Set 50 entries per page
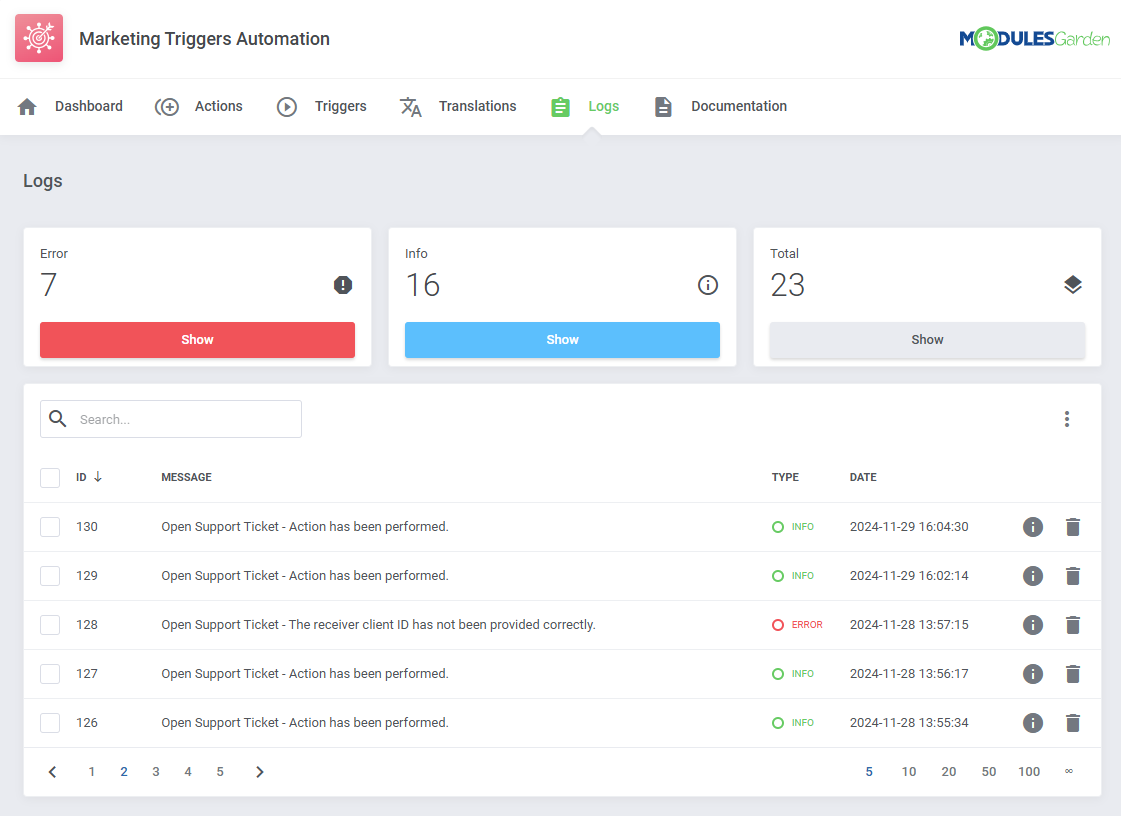Image resolution: width=1121 pixels, height=816 pixels. tap(989, 772)
